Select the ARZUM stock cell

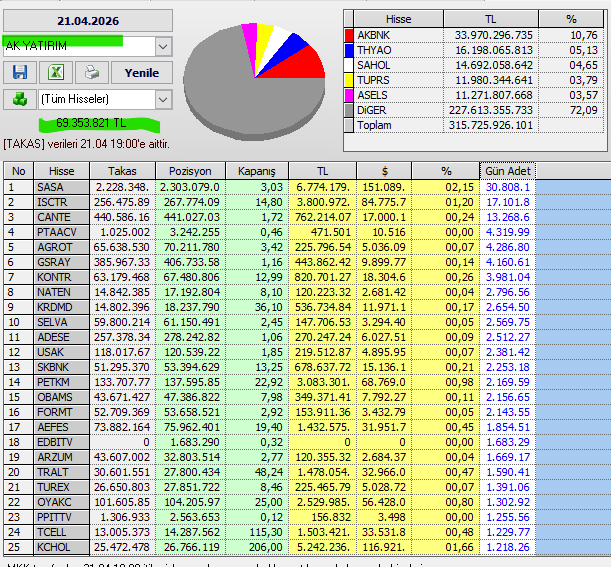pos(62,457)
